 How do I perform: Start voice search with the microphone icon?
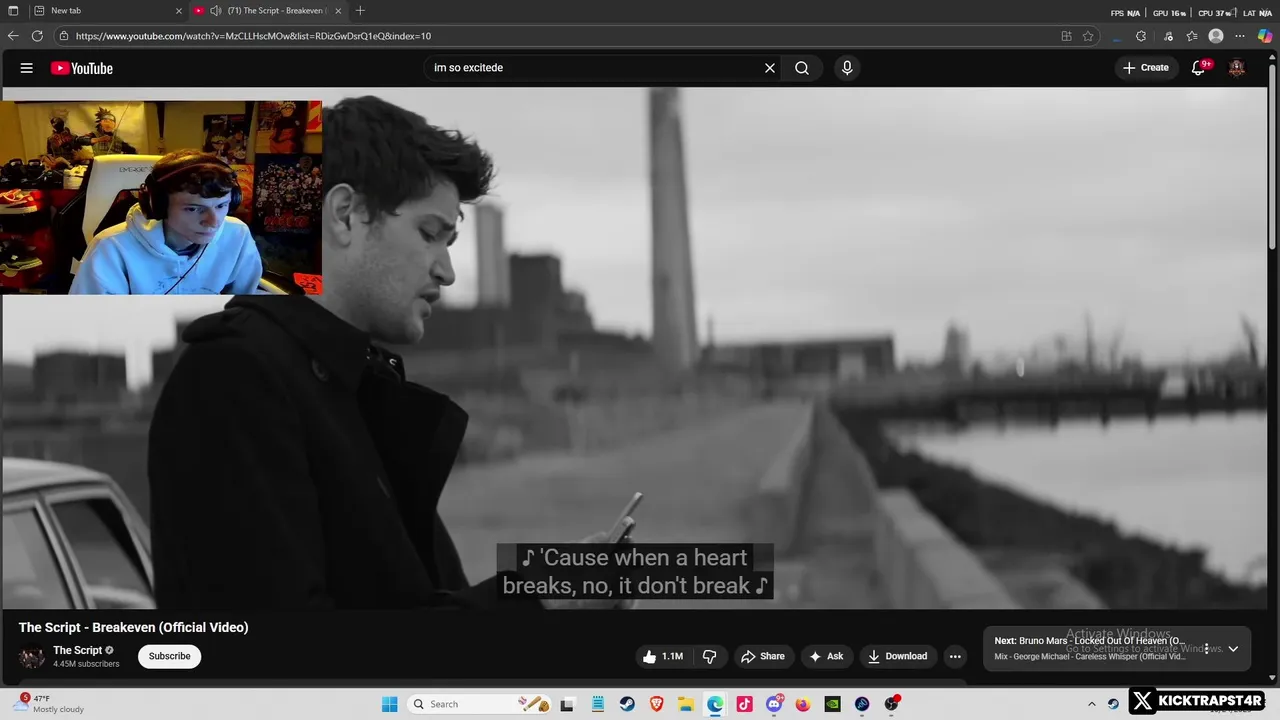pyautogui.click(x=847, y=68)
